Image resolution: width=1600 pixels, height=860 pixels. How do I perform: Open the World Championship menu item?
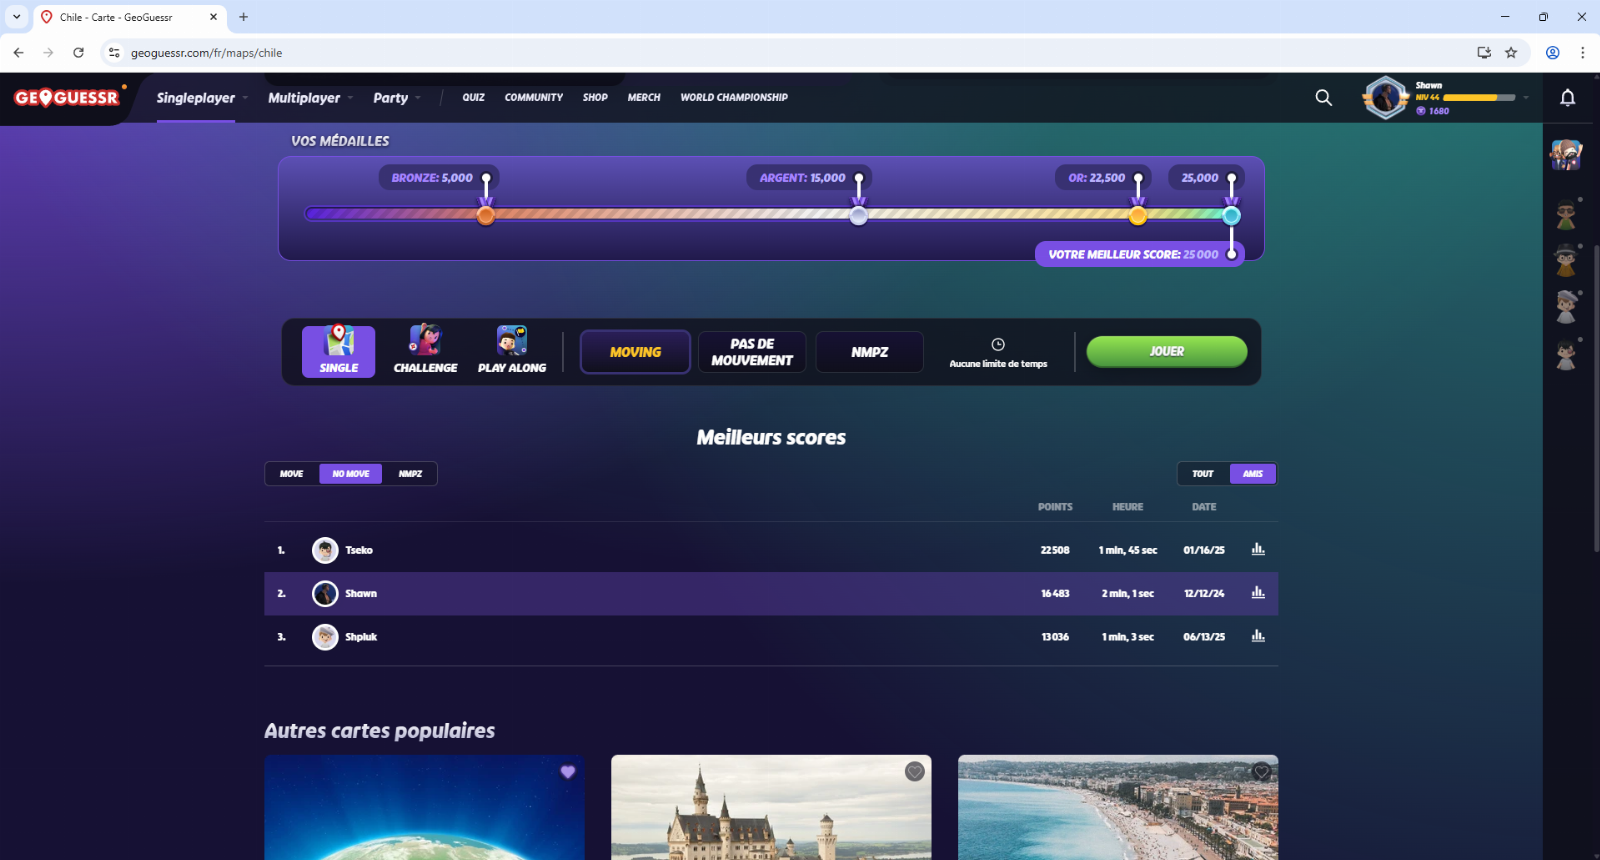(x=734, y=98)
